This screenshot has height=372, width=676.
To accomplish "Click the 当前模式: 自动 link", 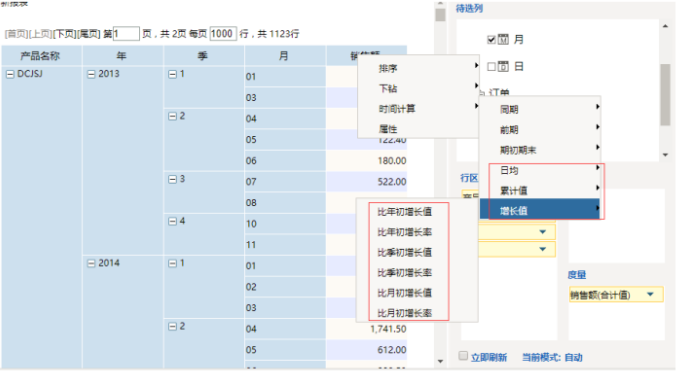I will [x=552, y=357].
